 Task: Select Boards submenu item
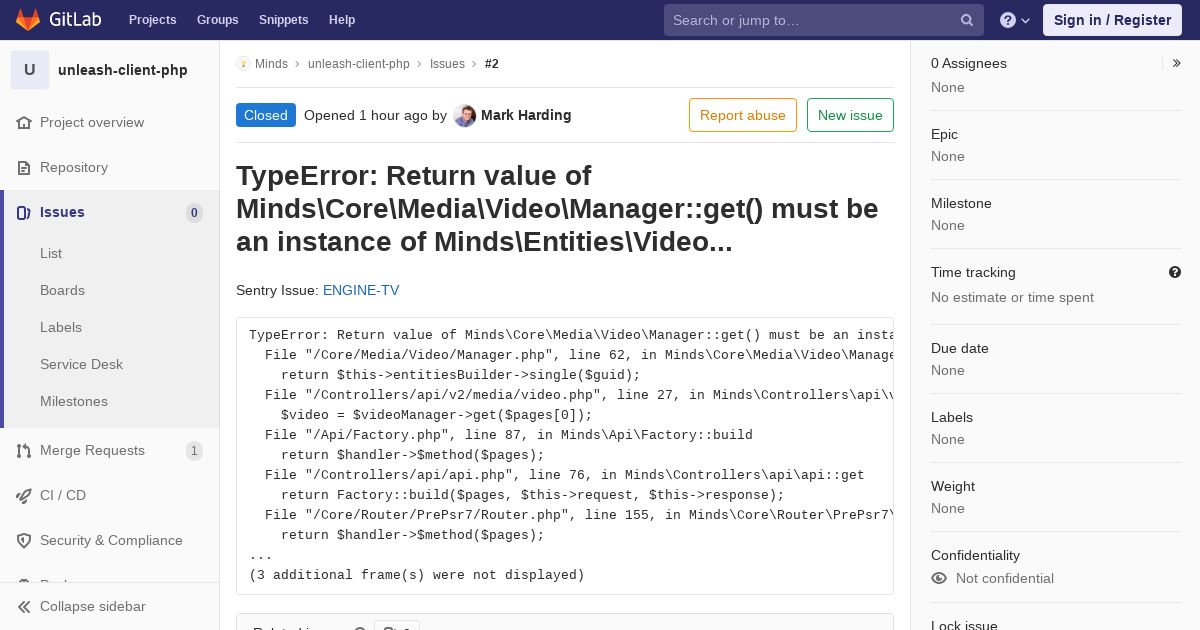(x=62, y=290)
